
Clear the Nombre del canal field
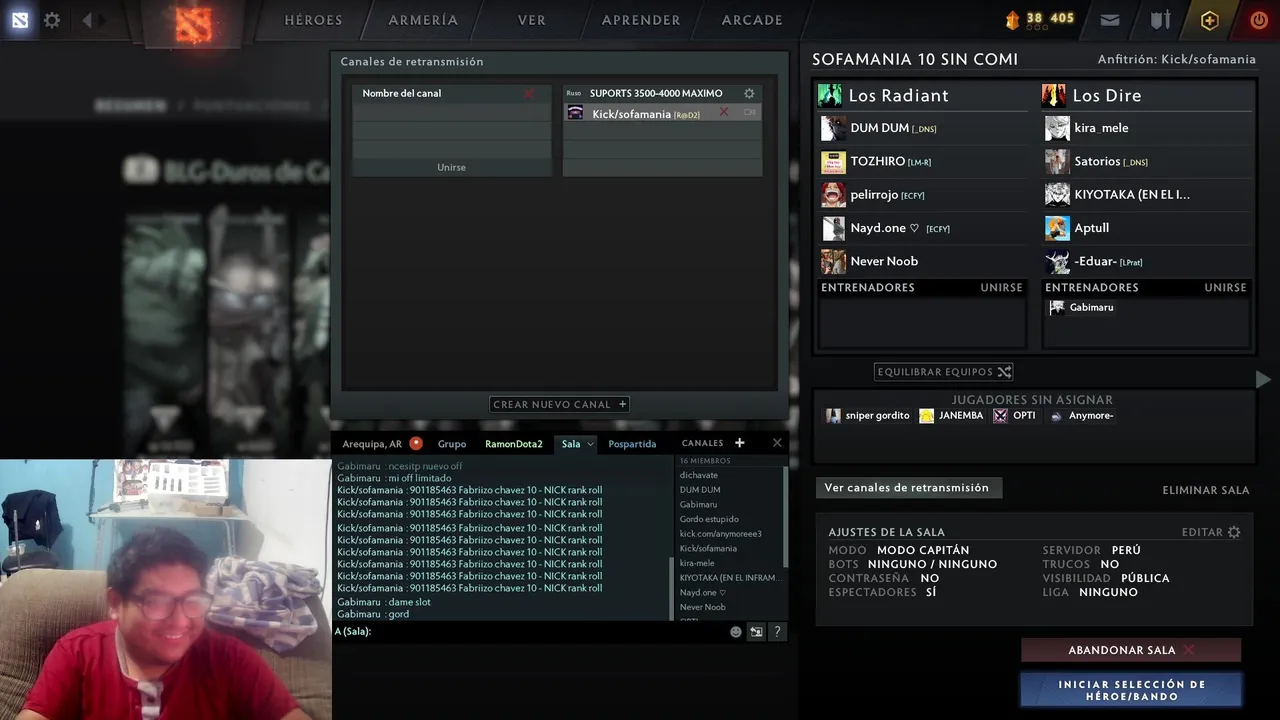point(529,94)
